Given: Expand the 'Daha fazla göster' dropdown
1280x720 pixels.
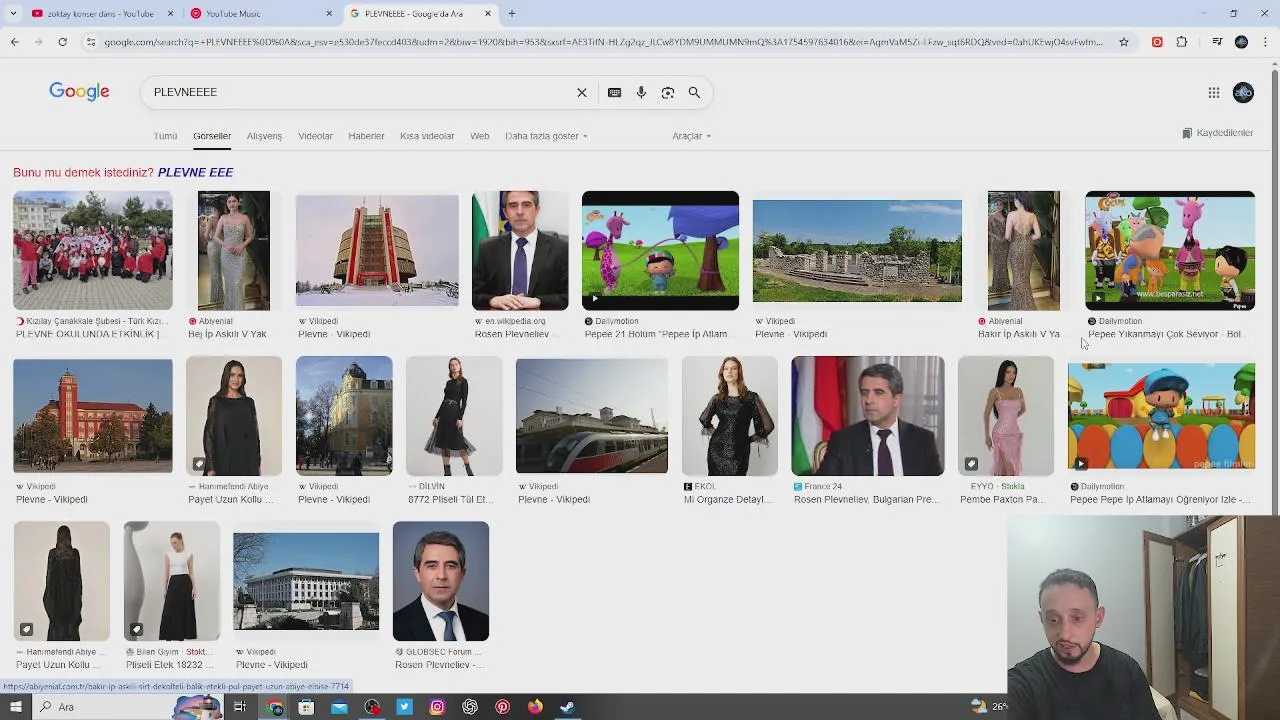Looking at the screenshot, I should click(x=546, y=136).
